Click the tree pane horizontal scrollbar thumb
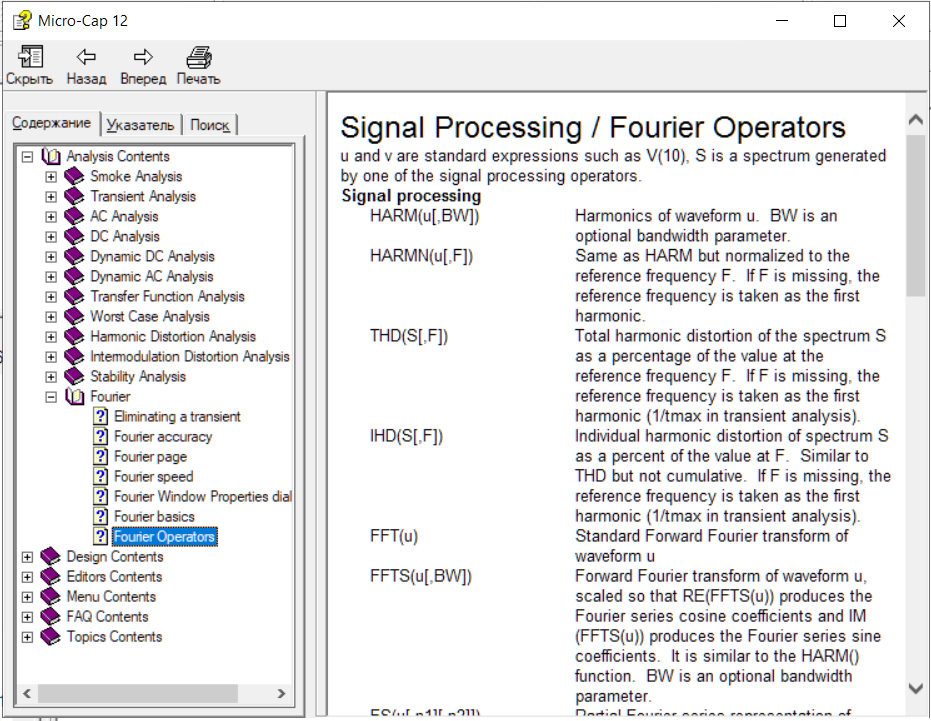Image resolution: width=931 pixels, height=721 pixels. tap(138, 693)
